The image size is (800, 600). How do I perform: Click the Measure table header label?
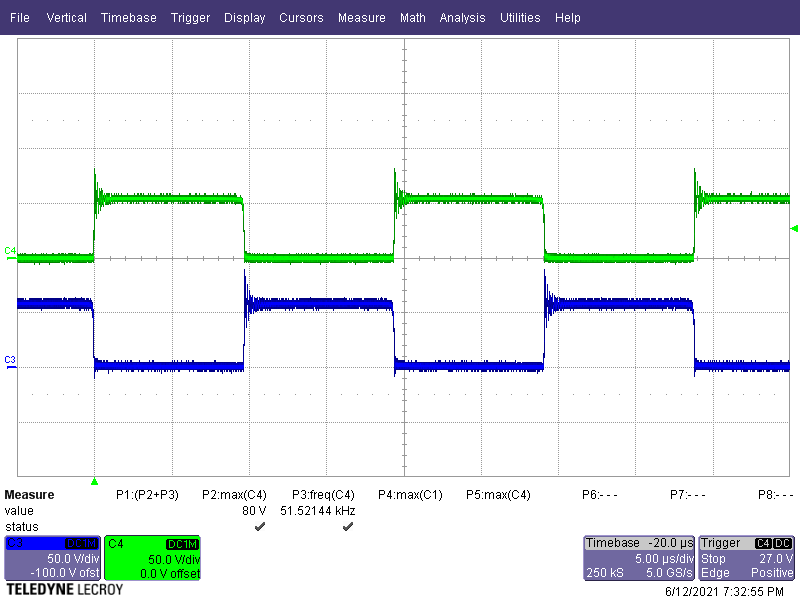click(29, 495)
